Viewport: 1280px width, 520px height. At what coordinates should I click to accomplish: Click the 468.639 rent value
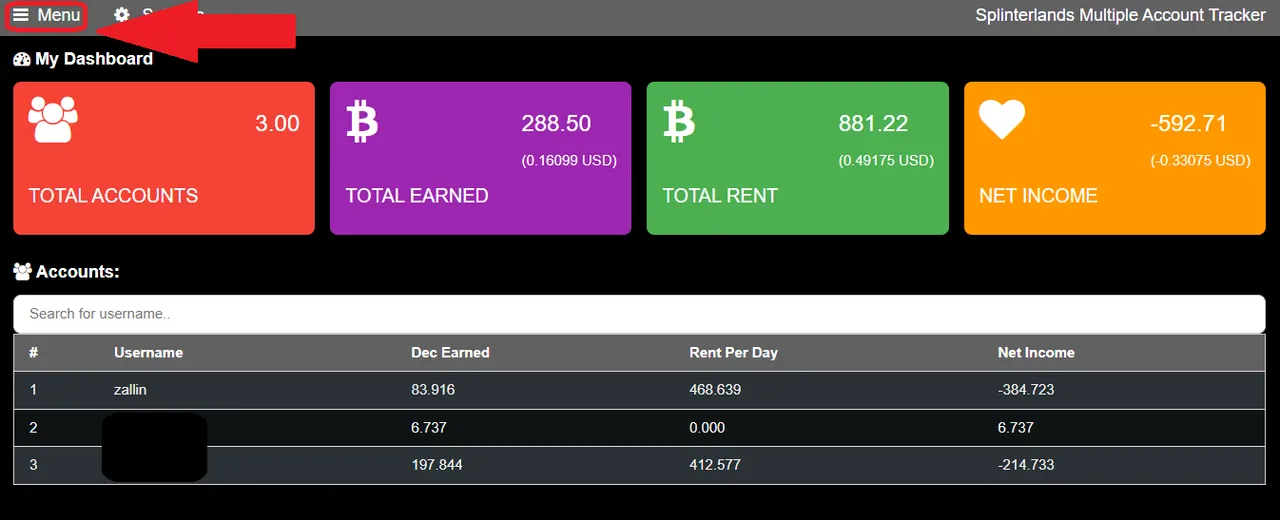[x=715, y=389]
